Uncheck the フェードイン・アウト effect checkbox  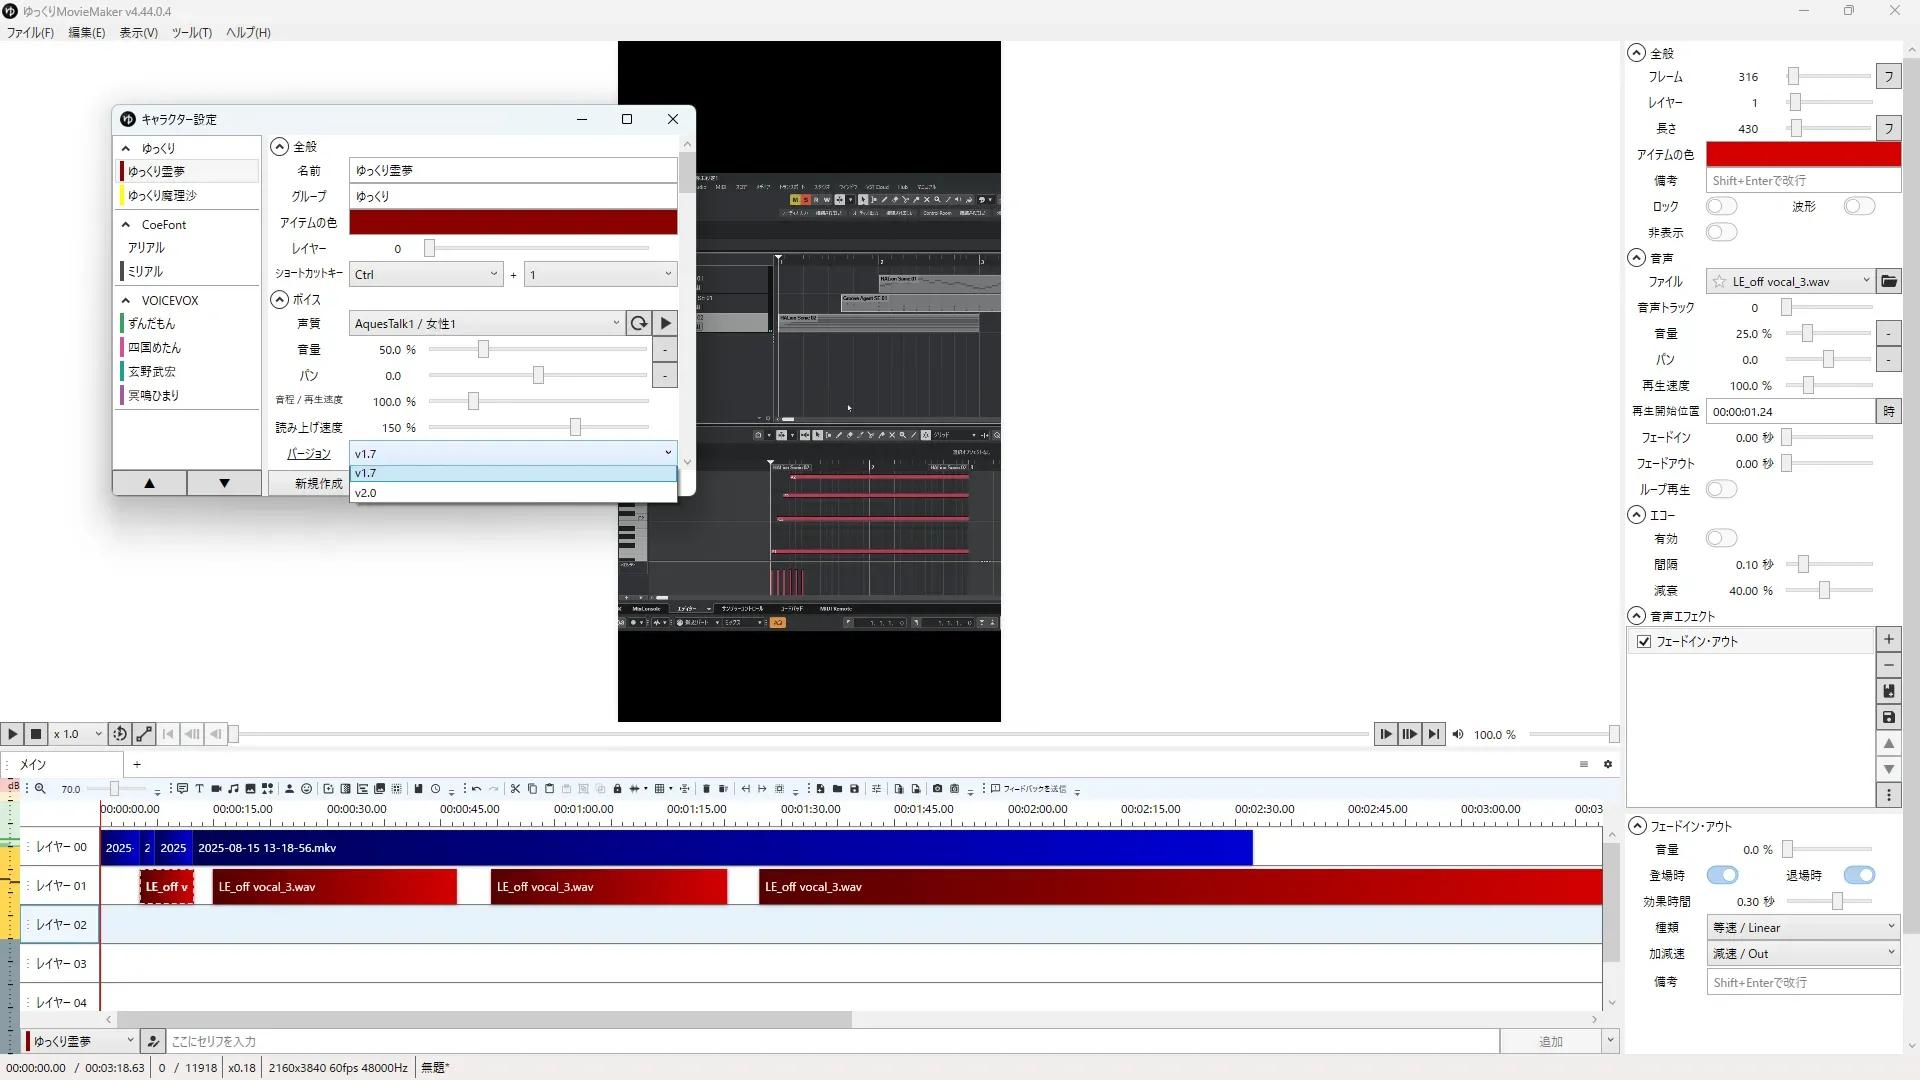(x=1644, y=642)
